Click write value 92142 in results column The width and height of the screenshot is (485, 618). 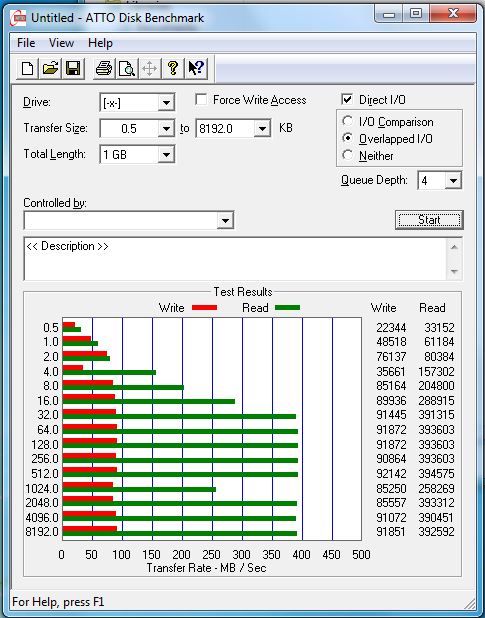[x=391, y=473]
